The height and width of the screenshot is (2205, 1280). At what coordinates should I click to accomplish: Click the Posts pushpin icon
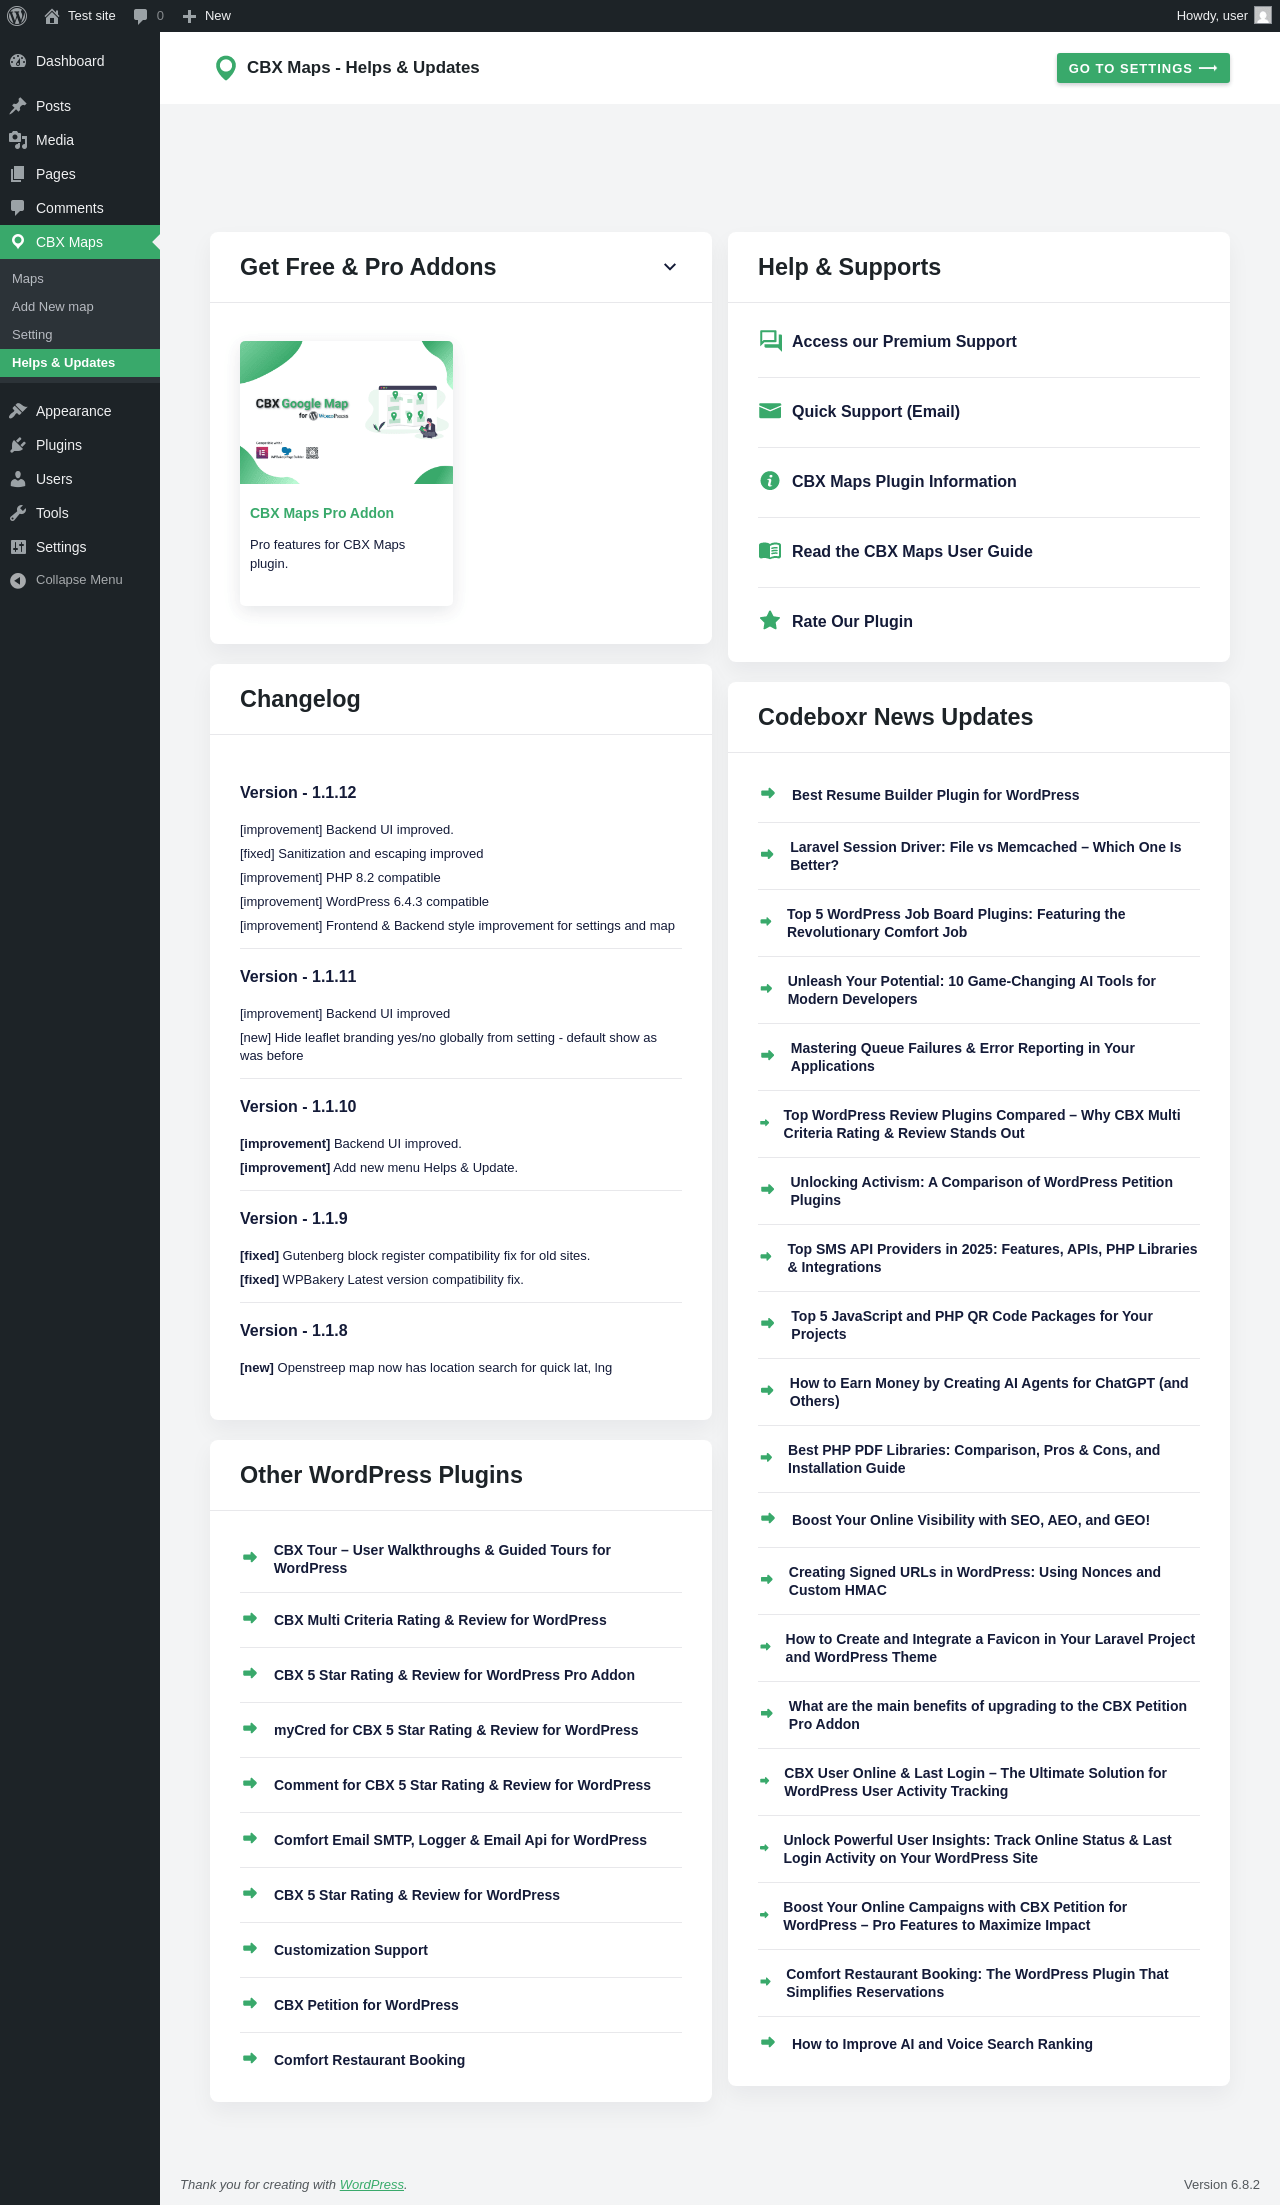coord(18,106)
